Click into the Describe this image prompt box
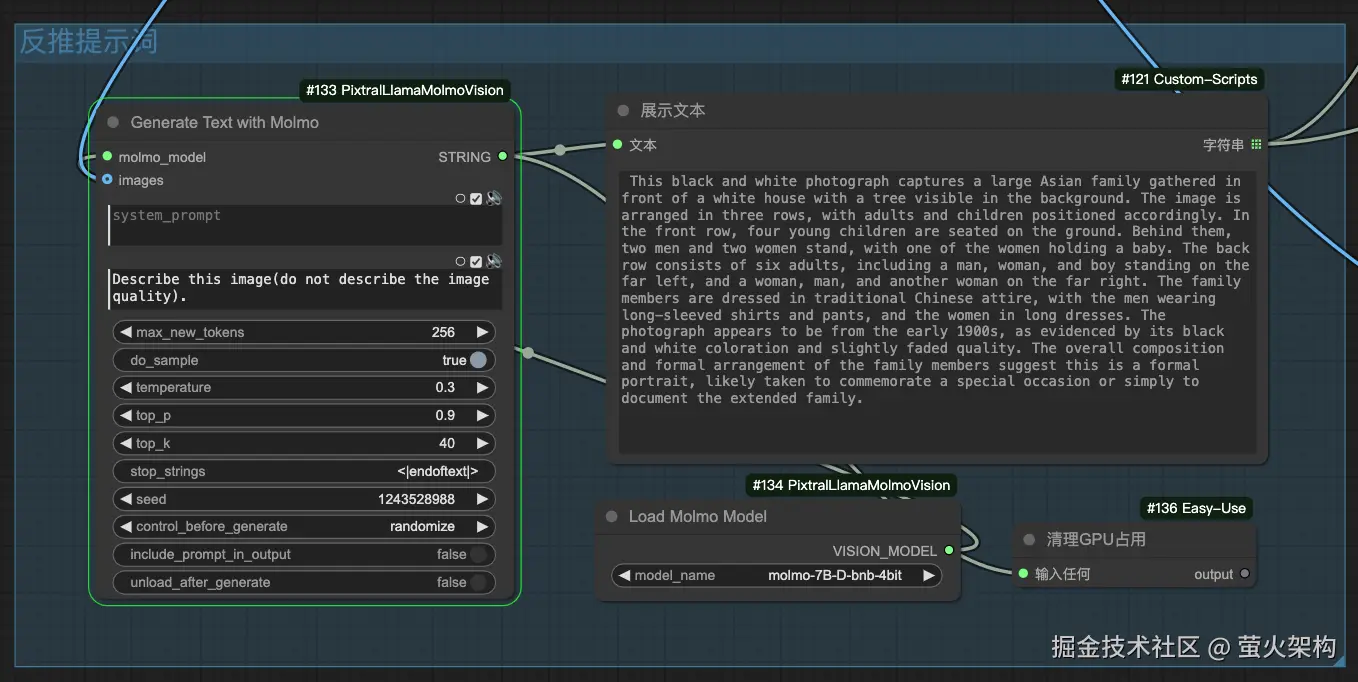The width and height of the screenshot is (1358, 682). click(x=305, y=288)
